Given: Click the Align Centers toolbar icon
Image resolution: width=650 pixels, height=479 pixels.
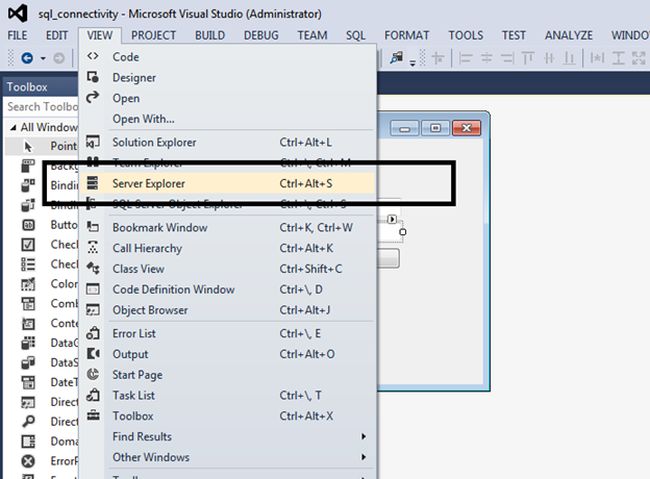Looking at the screenshot, I should click(486, 58).
